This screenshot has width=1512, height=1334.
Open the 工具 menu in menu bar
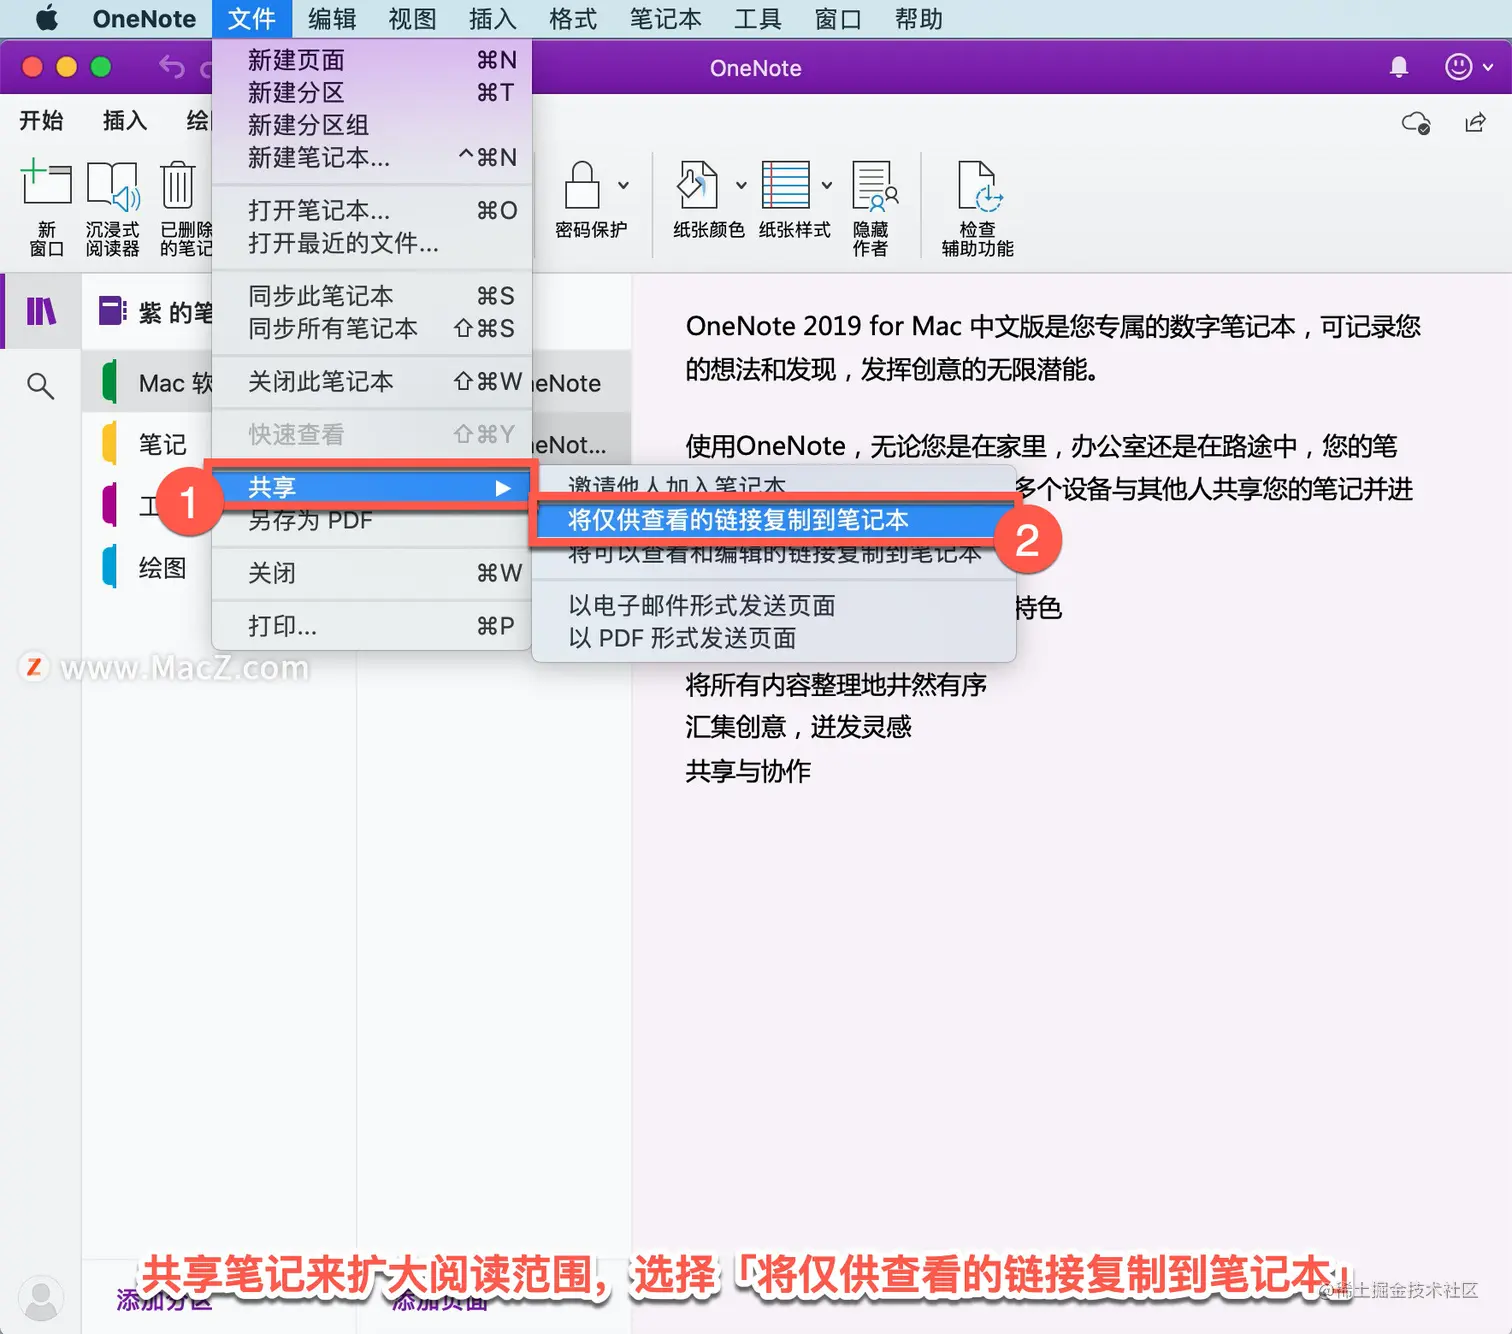pyautogui.click(x=758, y=18)
